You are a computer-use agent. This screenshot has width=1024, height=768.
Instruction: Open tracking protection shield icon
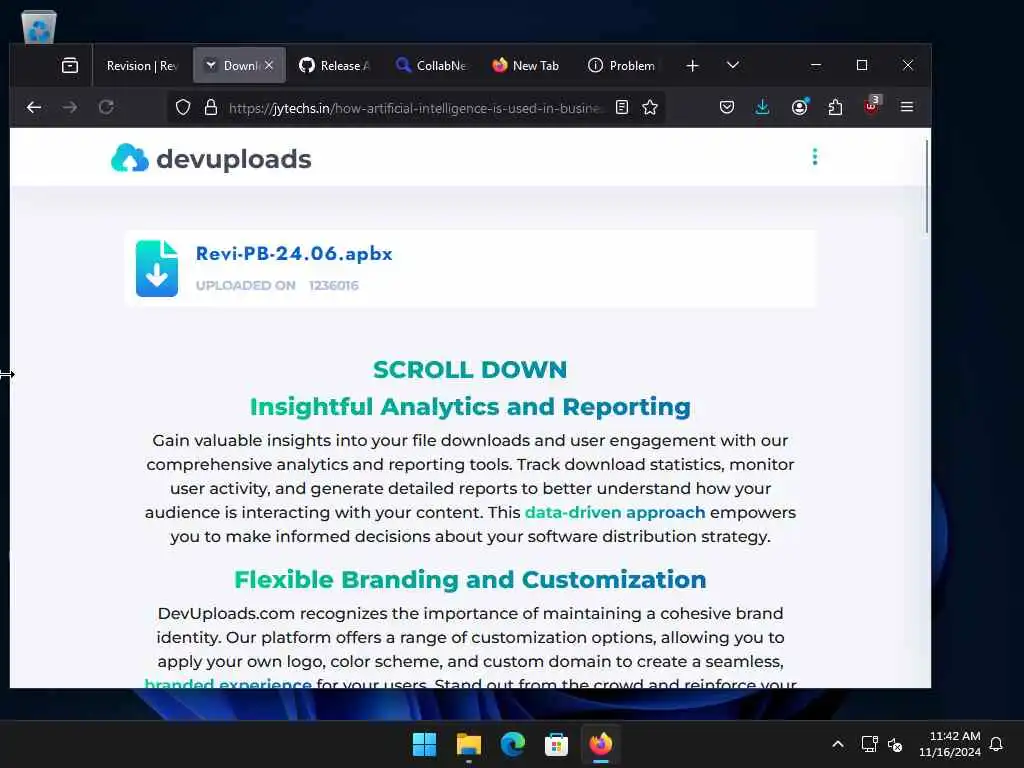(x=183, y=107)
